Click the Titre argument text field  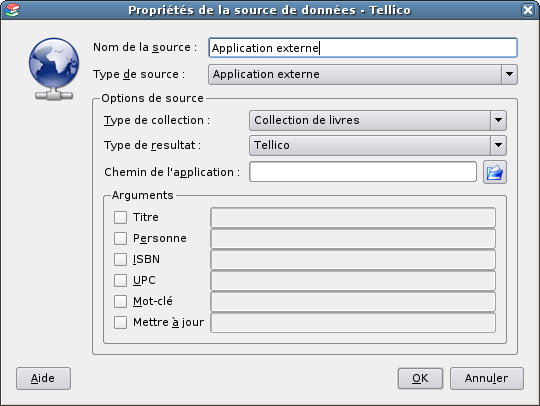coord(353,217)
